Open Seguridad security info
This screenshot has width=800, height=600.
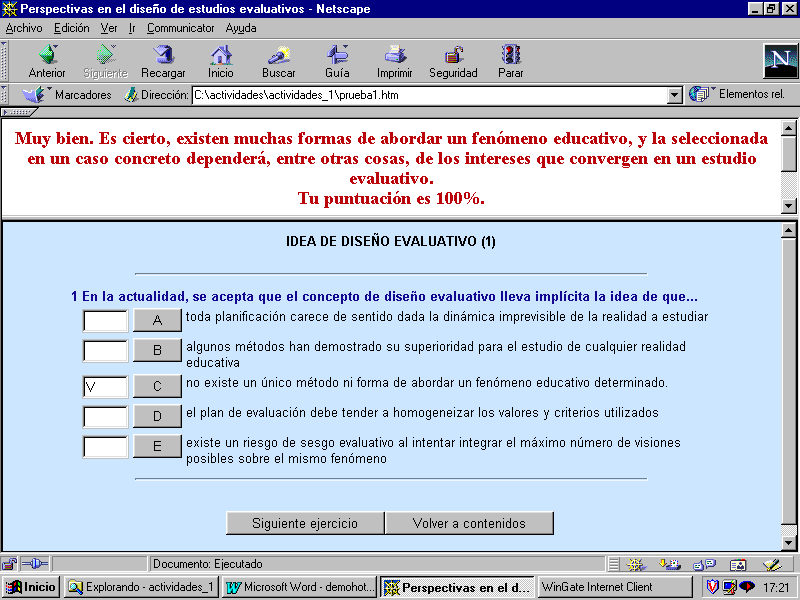tap(453, 61)
